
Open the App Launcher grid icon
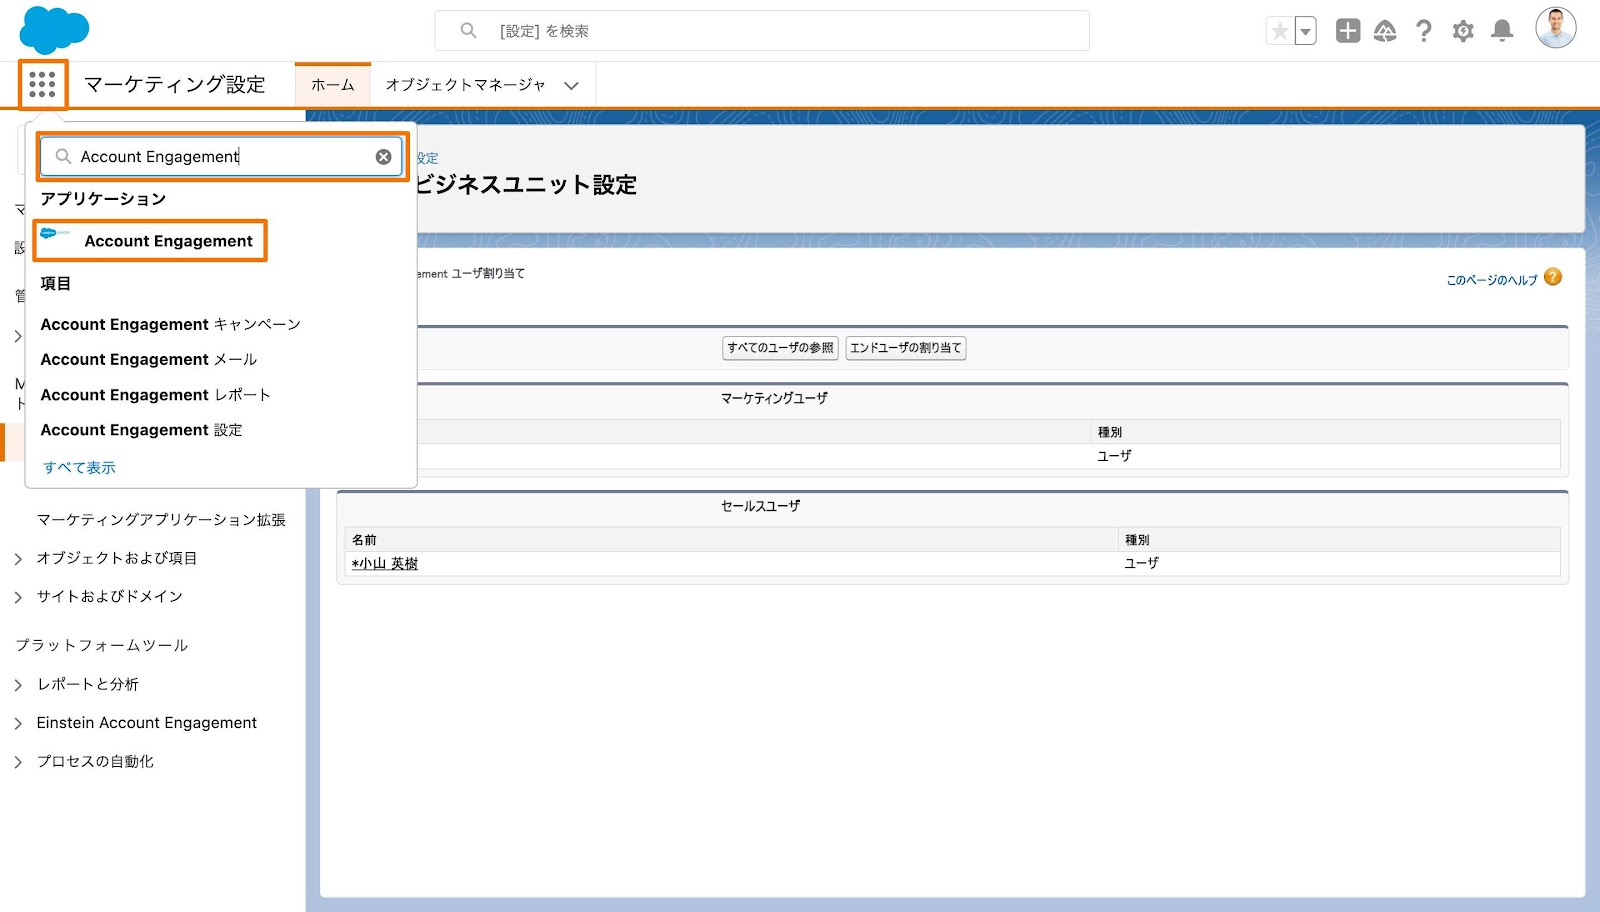[x=42, y=84]
